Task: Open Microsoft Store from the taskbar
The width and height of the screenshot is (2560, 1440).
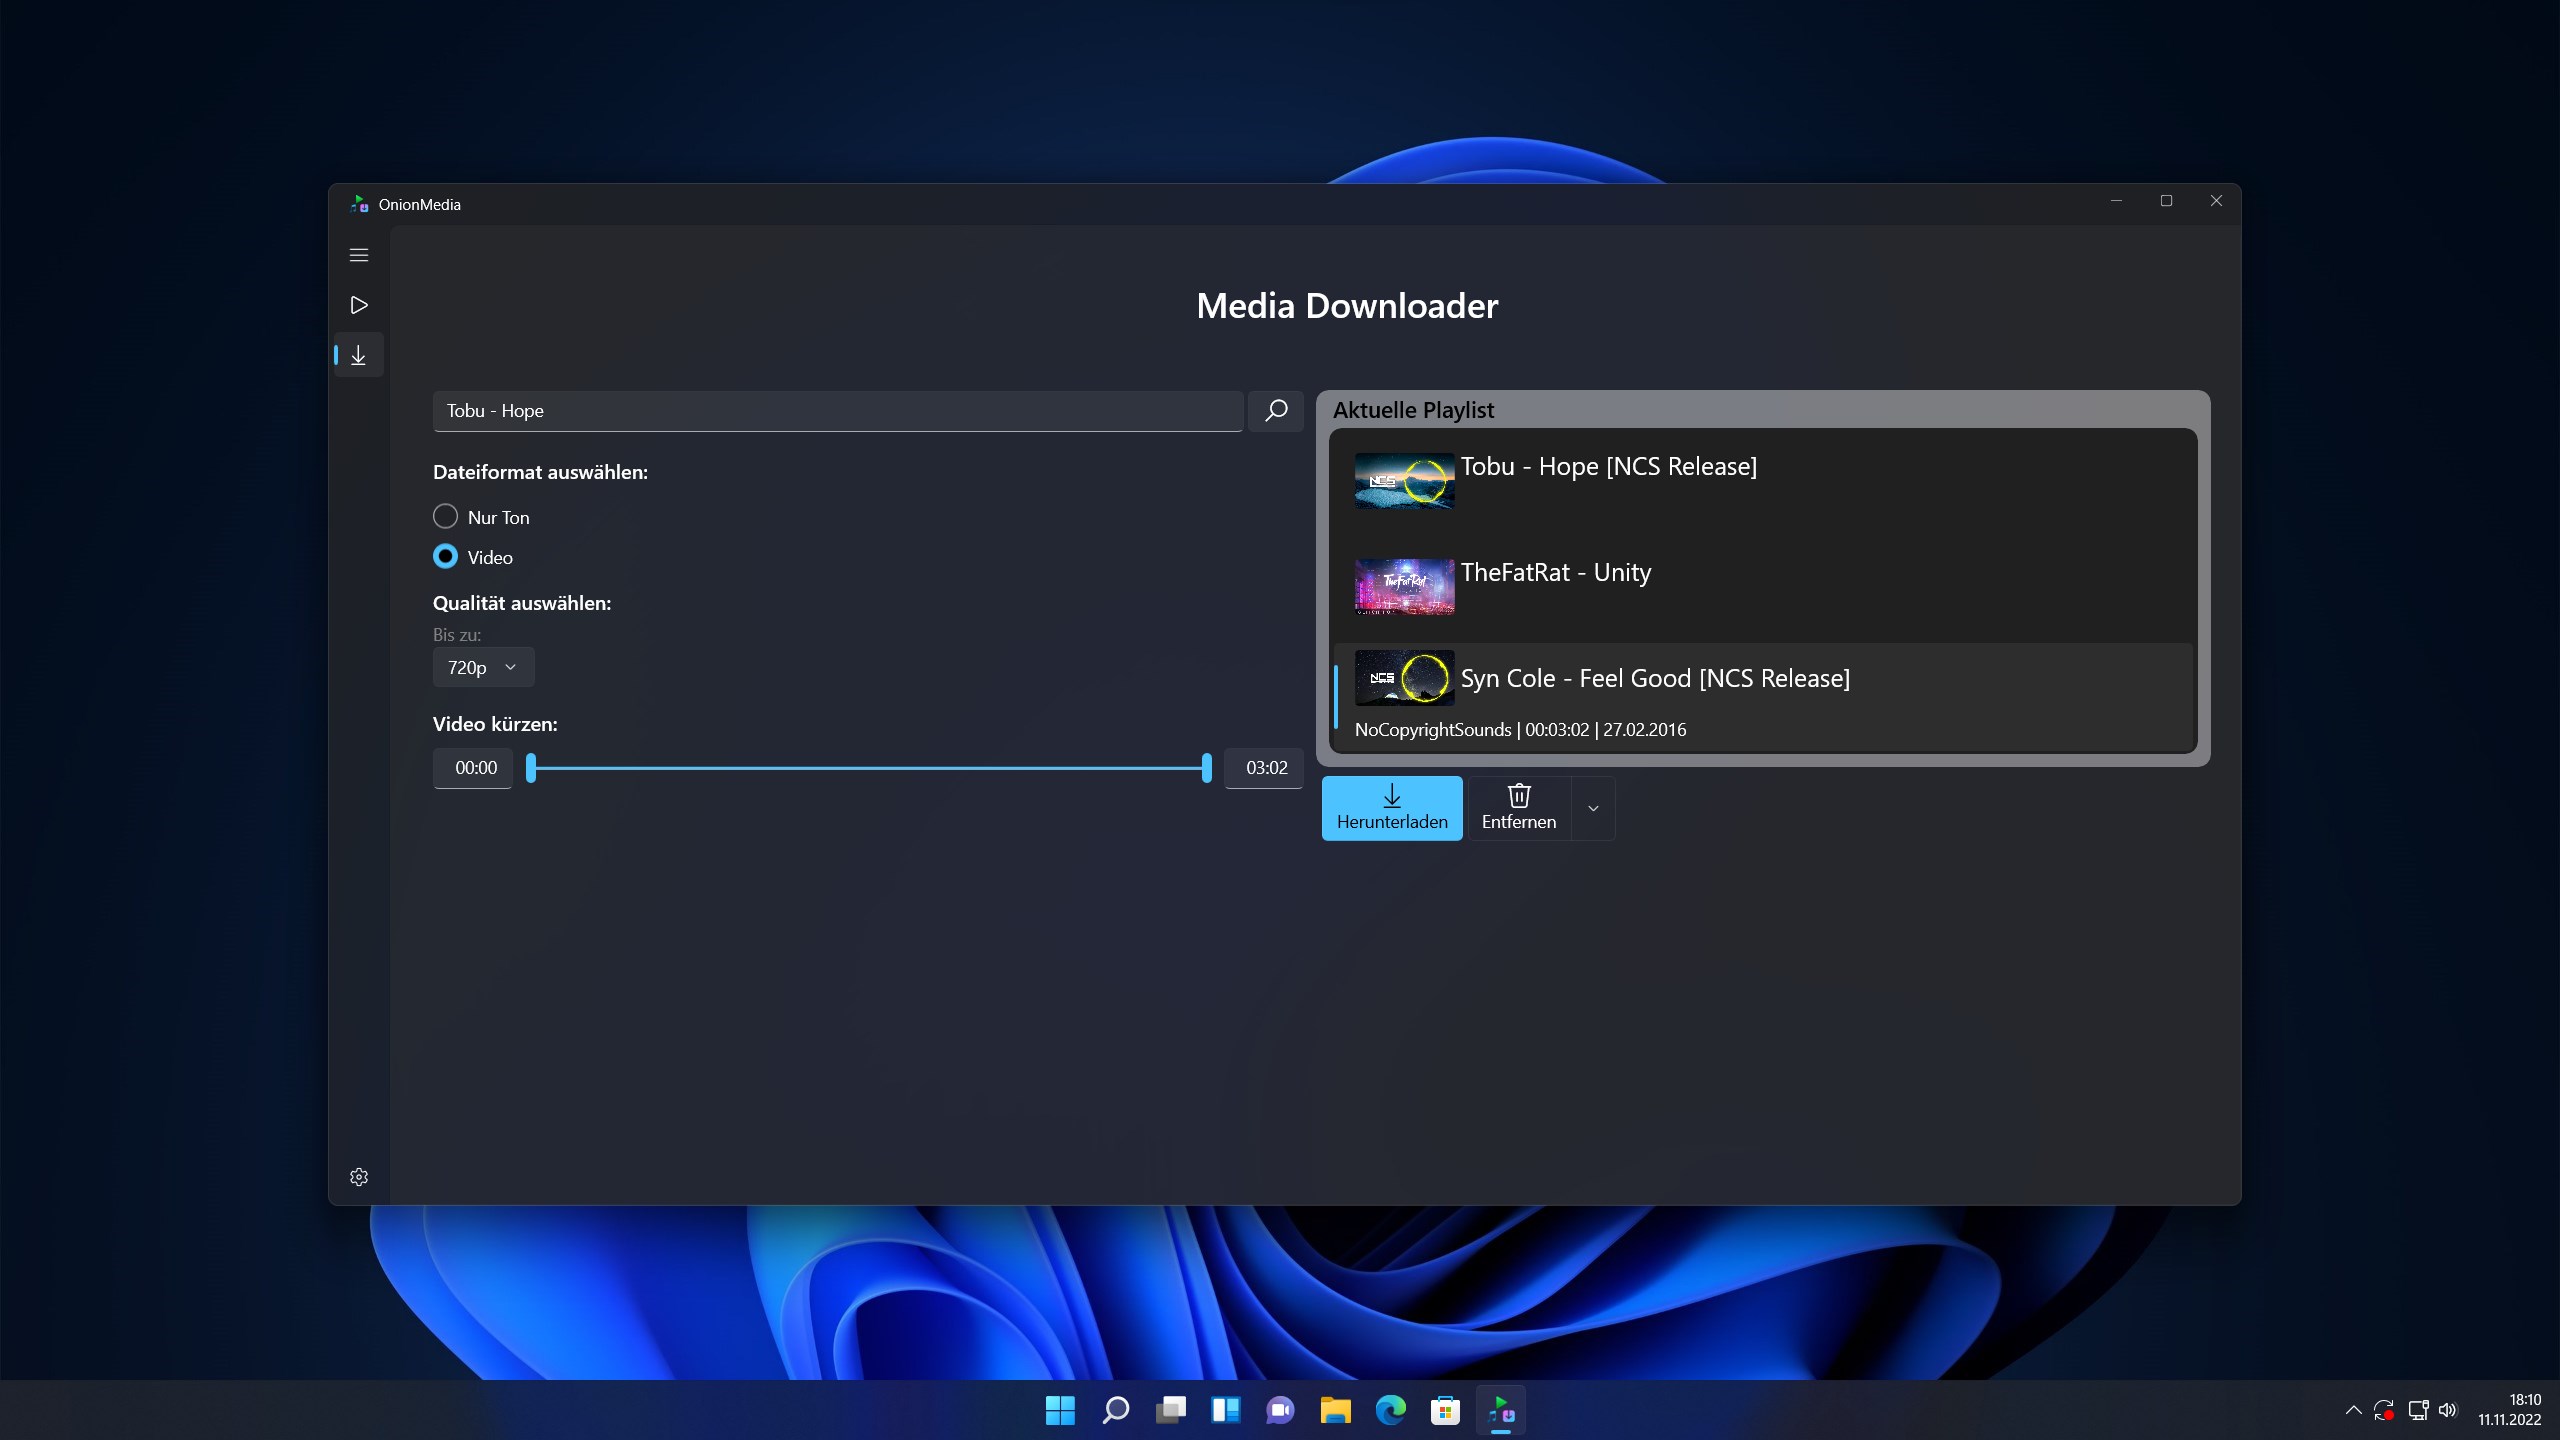Action: pyautogui.click(x=1446, y=1410)
